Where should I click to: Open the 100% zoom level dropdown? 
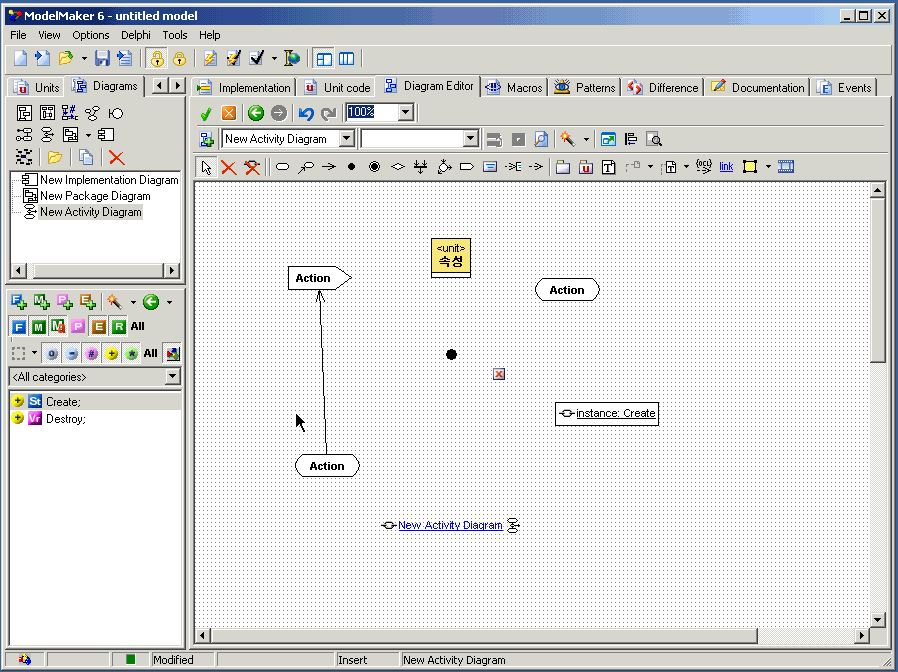coord(405,113)
